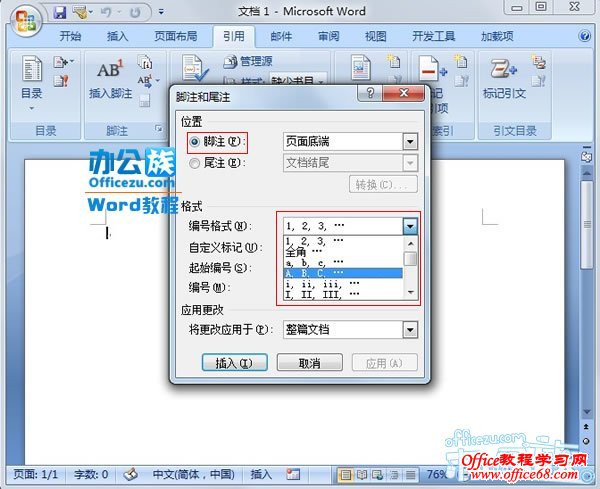Close the 脚注和尾注 dialog
The image size is (600, 489).
coord(403,93)
